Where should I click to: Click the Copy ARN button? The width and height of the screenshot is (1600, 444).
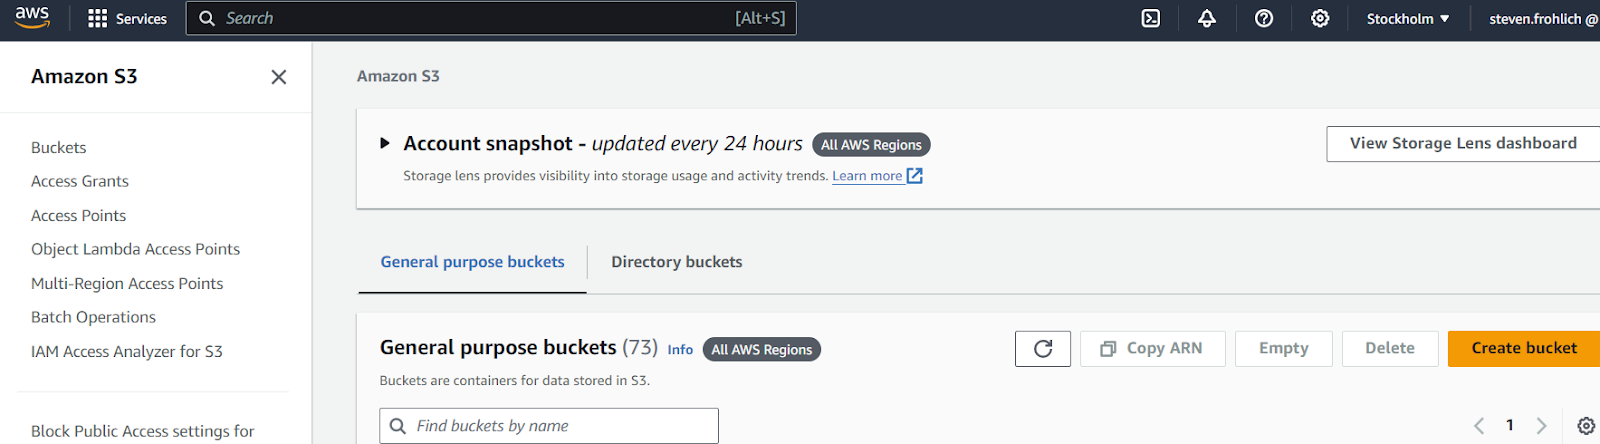[x=1152, y=348]
